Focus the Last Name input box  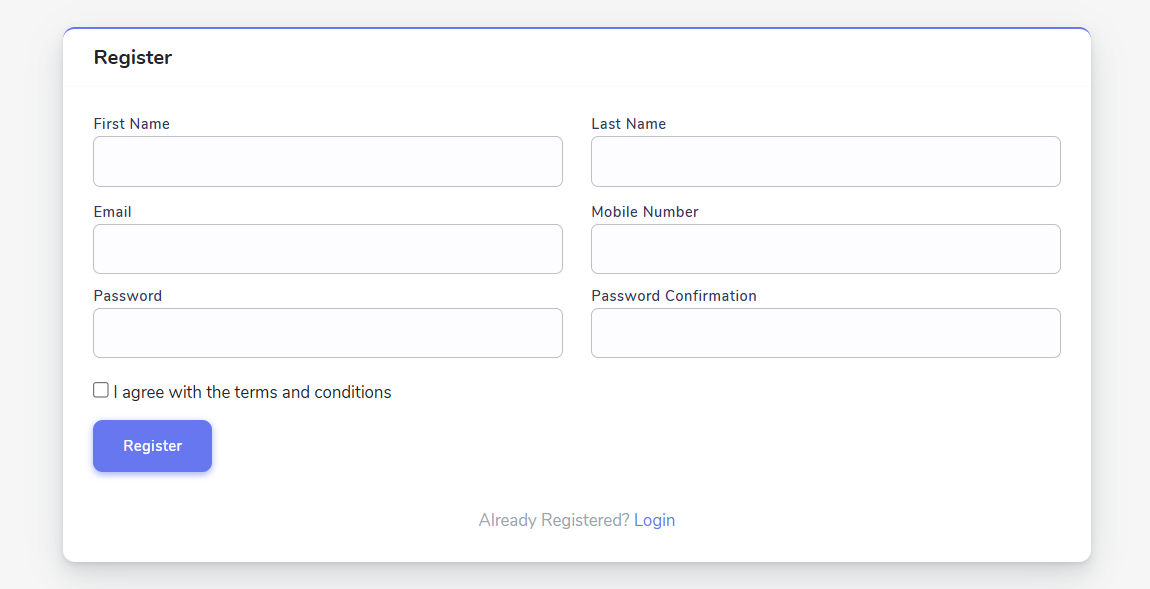pyautogui.click(x=826, y=161)
